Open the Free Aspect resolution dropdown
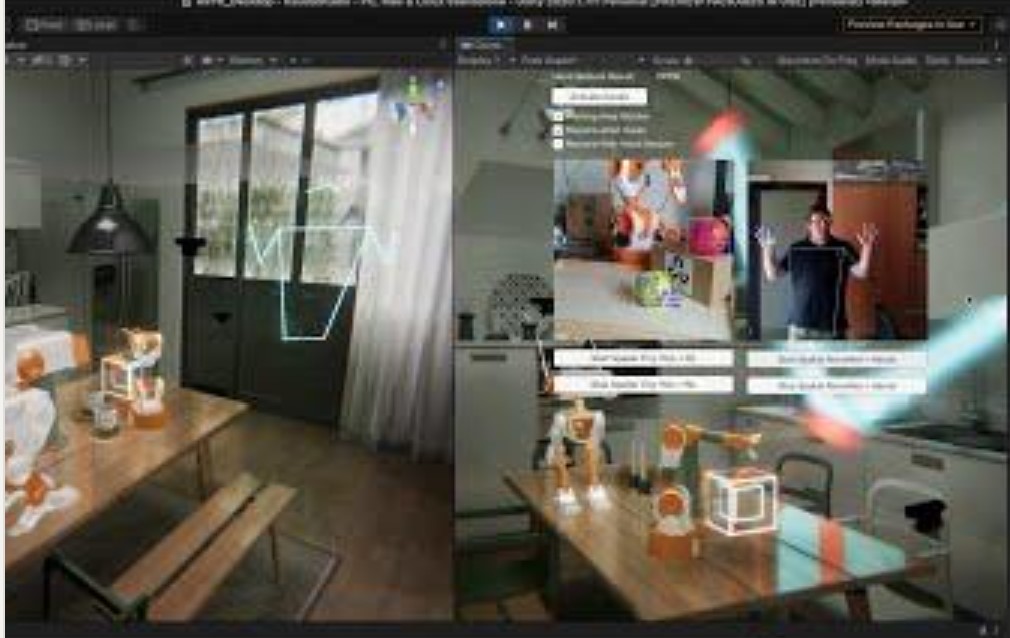The width and height of the screenshot is (1010, 638). tap(582, 61)
